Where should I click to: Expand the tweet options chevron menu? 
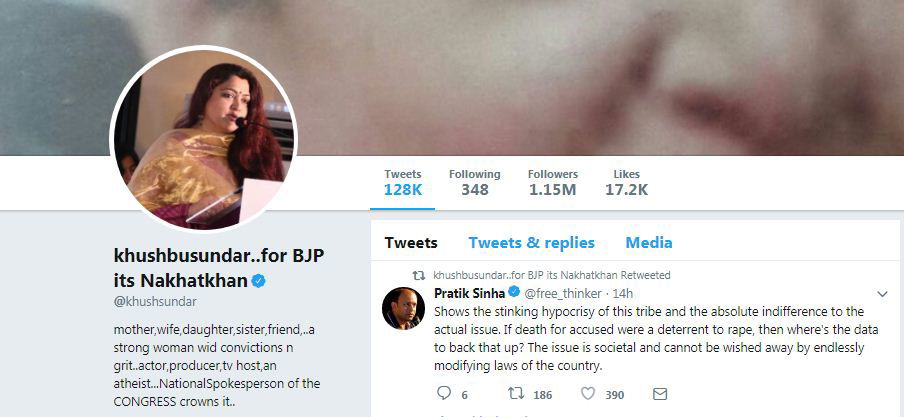882,294
